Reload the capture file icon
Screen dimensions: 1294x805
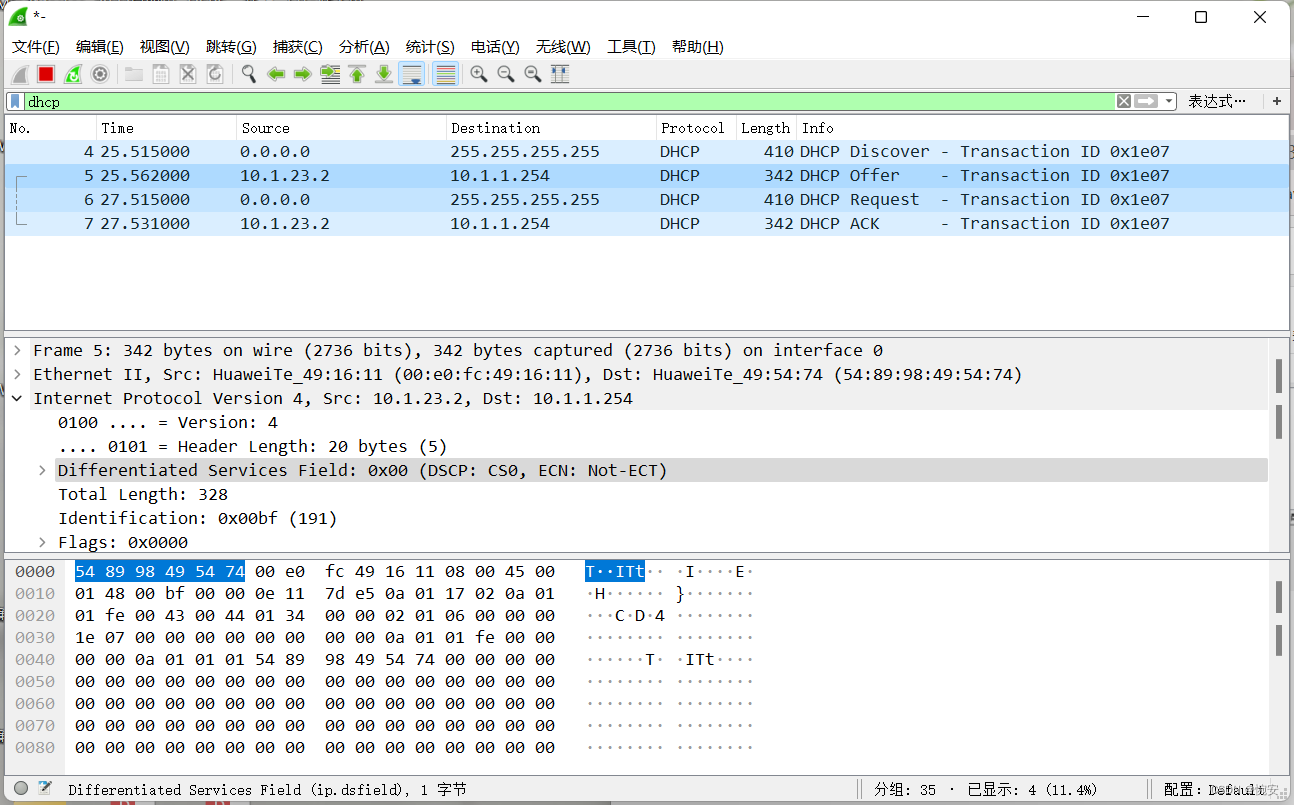[x=214, y=74]
